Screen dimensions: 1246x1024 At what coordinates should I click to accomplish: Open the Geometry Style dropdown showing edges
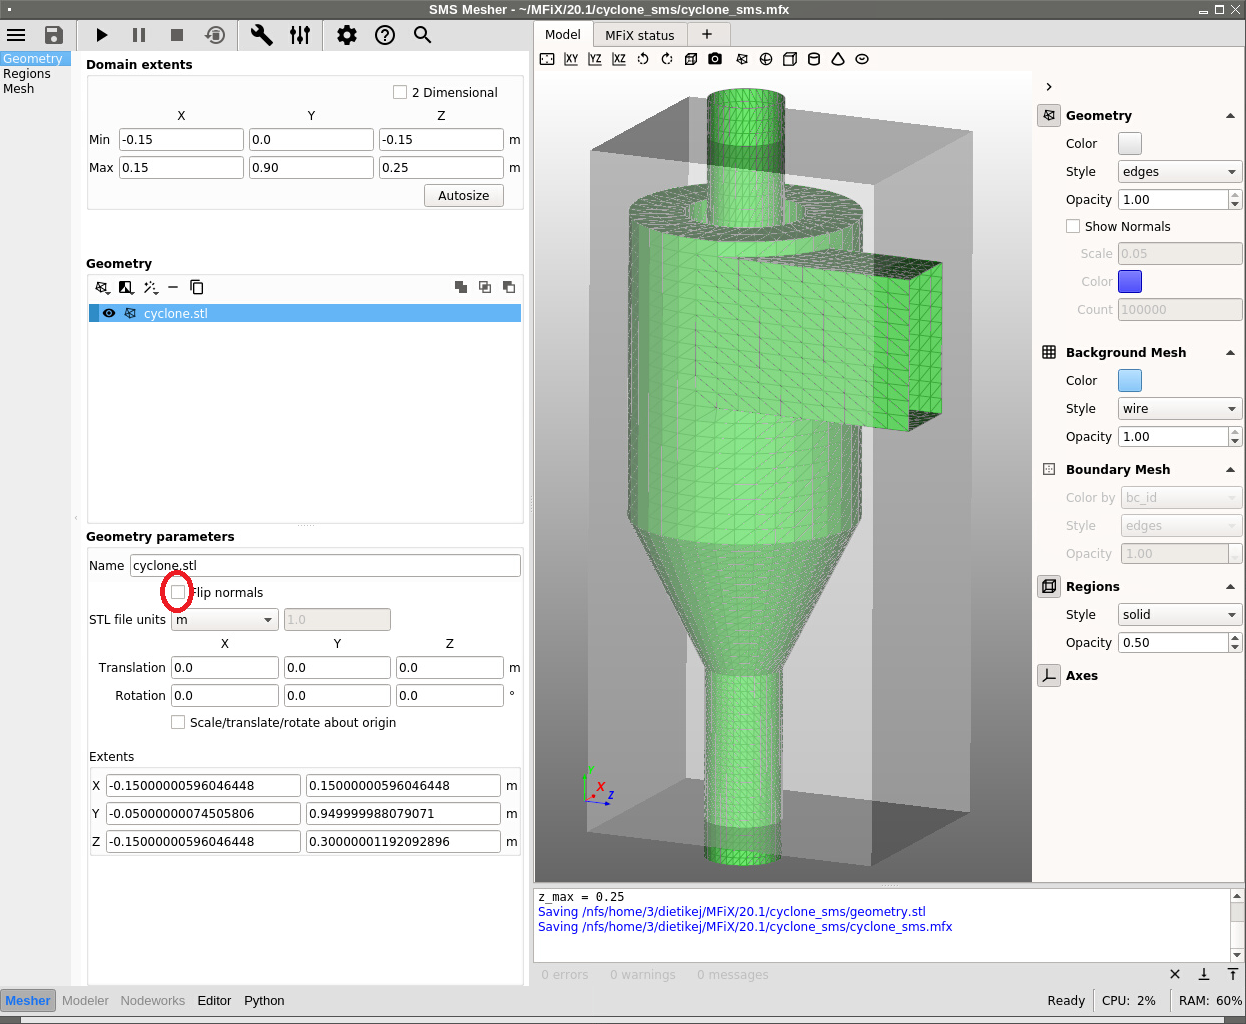click(1179, 172)
